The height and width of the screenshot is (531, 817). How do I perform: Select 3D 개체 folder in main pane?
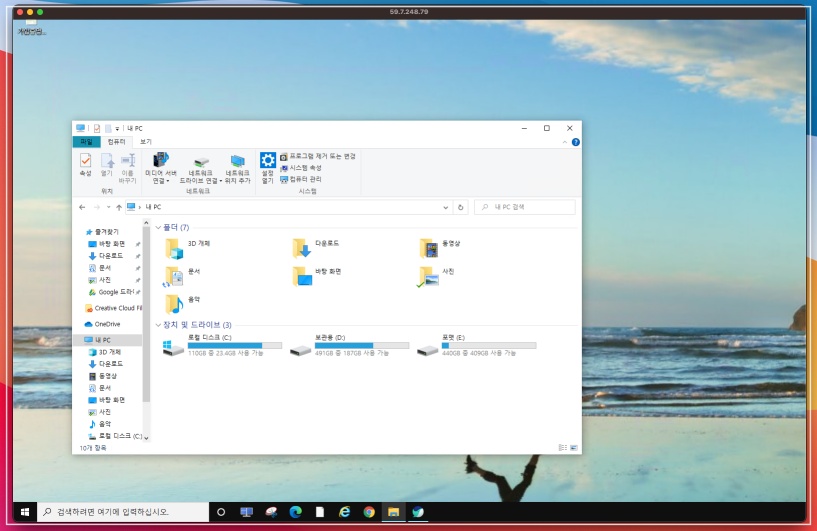189,249
